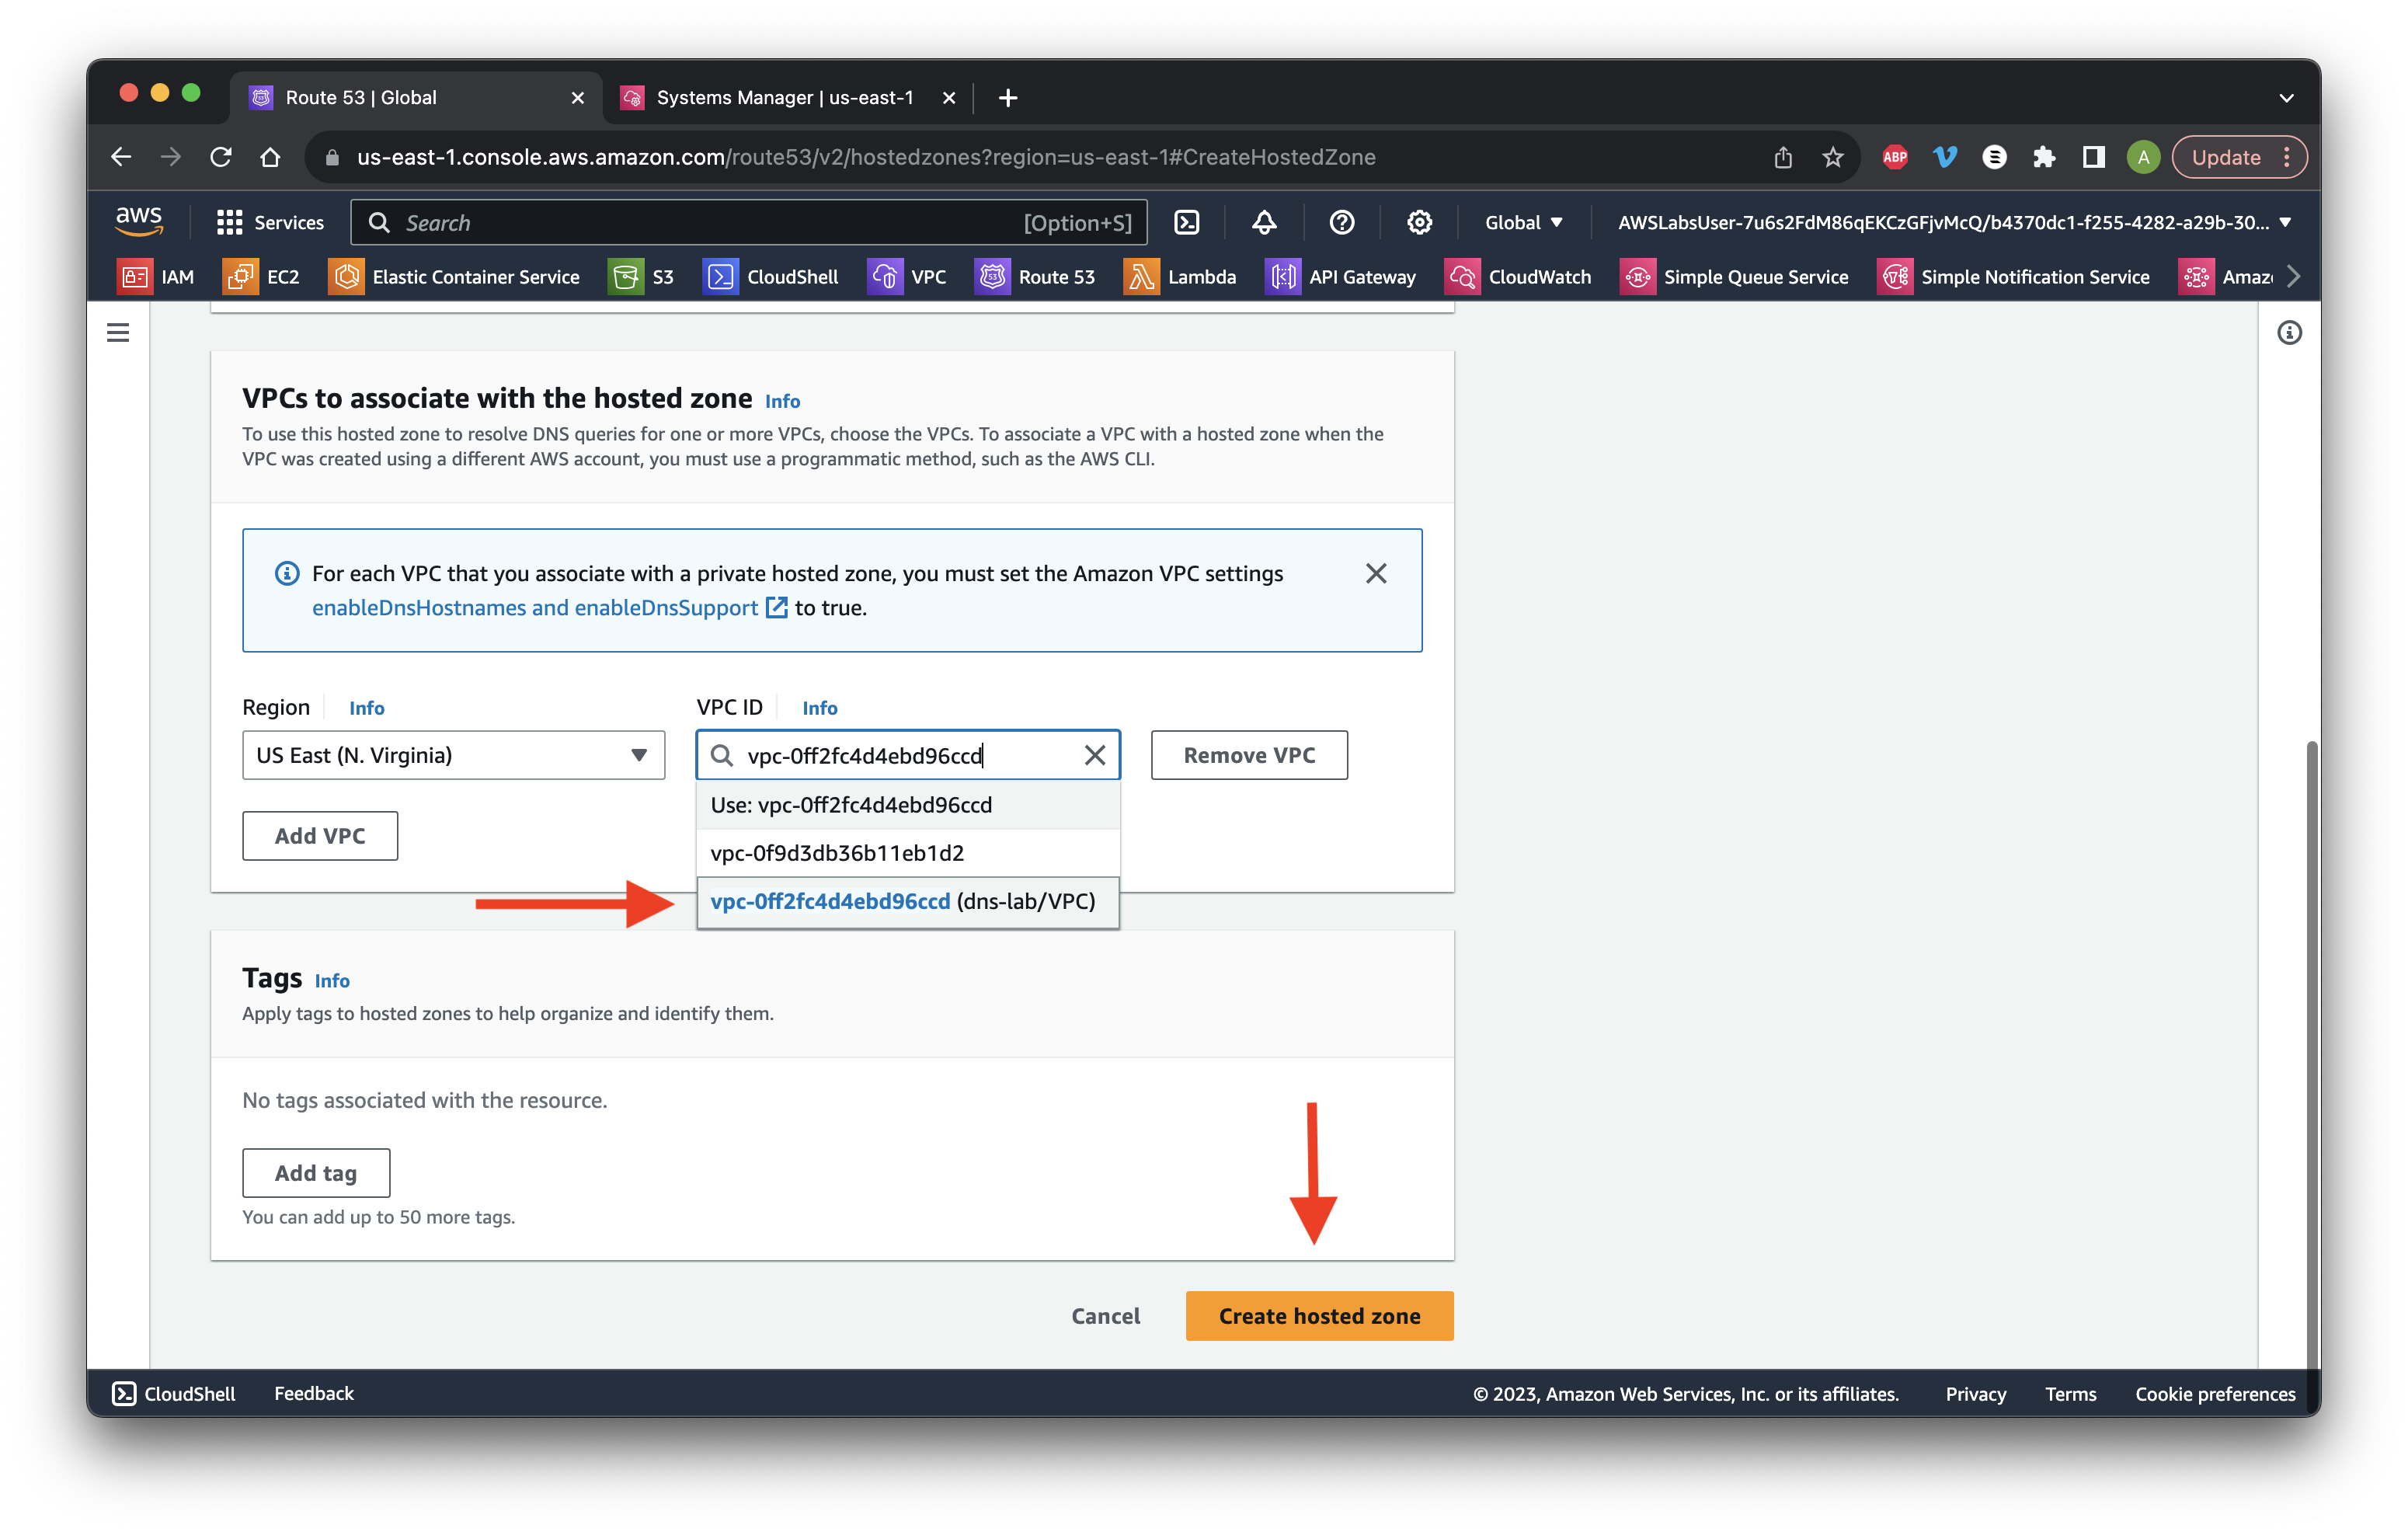
Task: Open CloudShell from footer bar
Action: click(x=174, y=1394)
